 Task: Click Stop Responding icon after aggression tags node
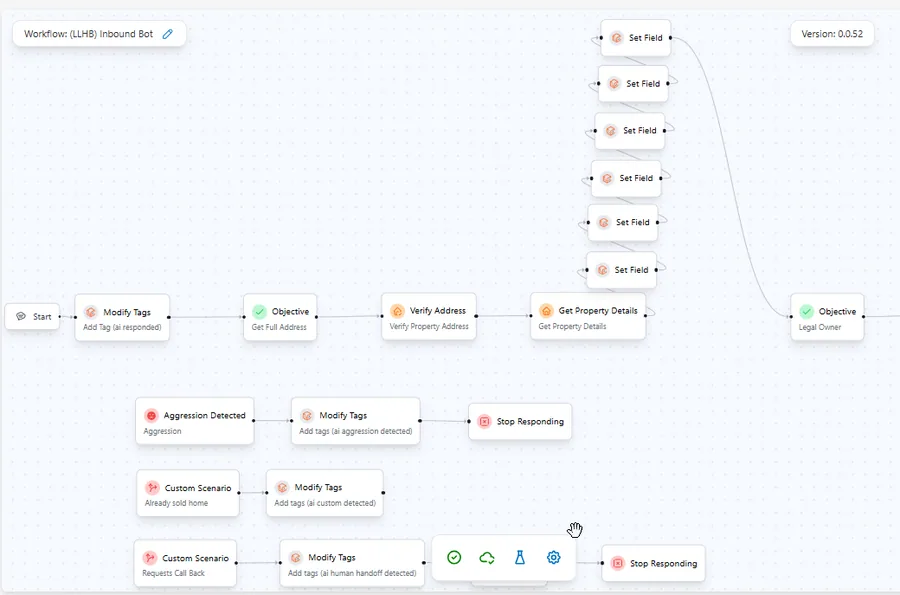point(484,421)
